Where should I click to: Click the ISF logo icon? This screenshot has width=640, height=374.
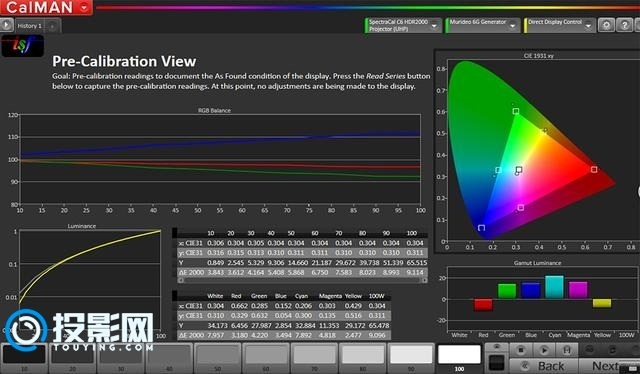point(22,46)
